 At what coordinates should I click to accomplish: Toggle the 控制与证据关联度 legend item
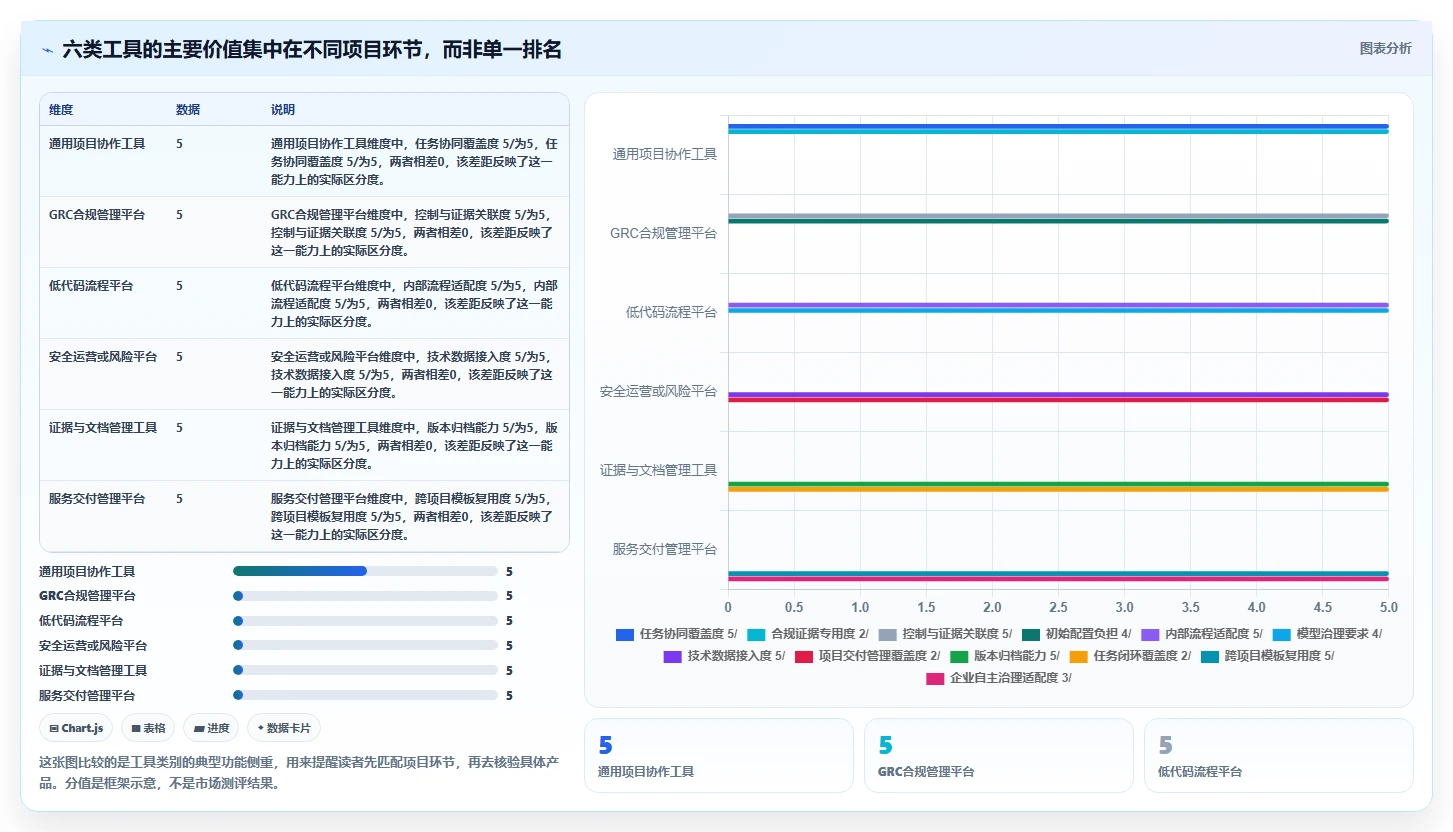click(945, 634)
